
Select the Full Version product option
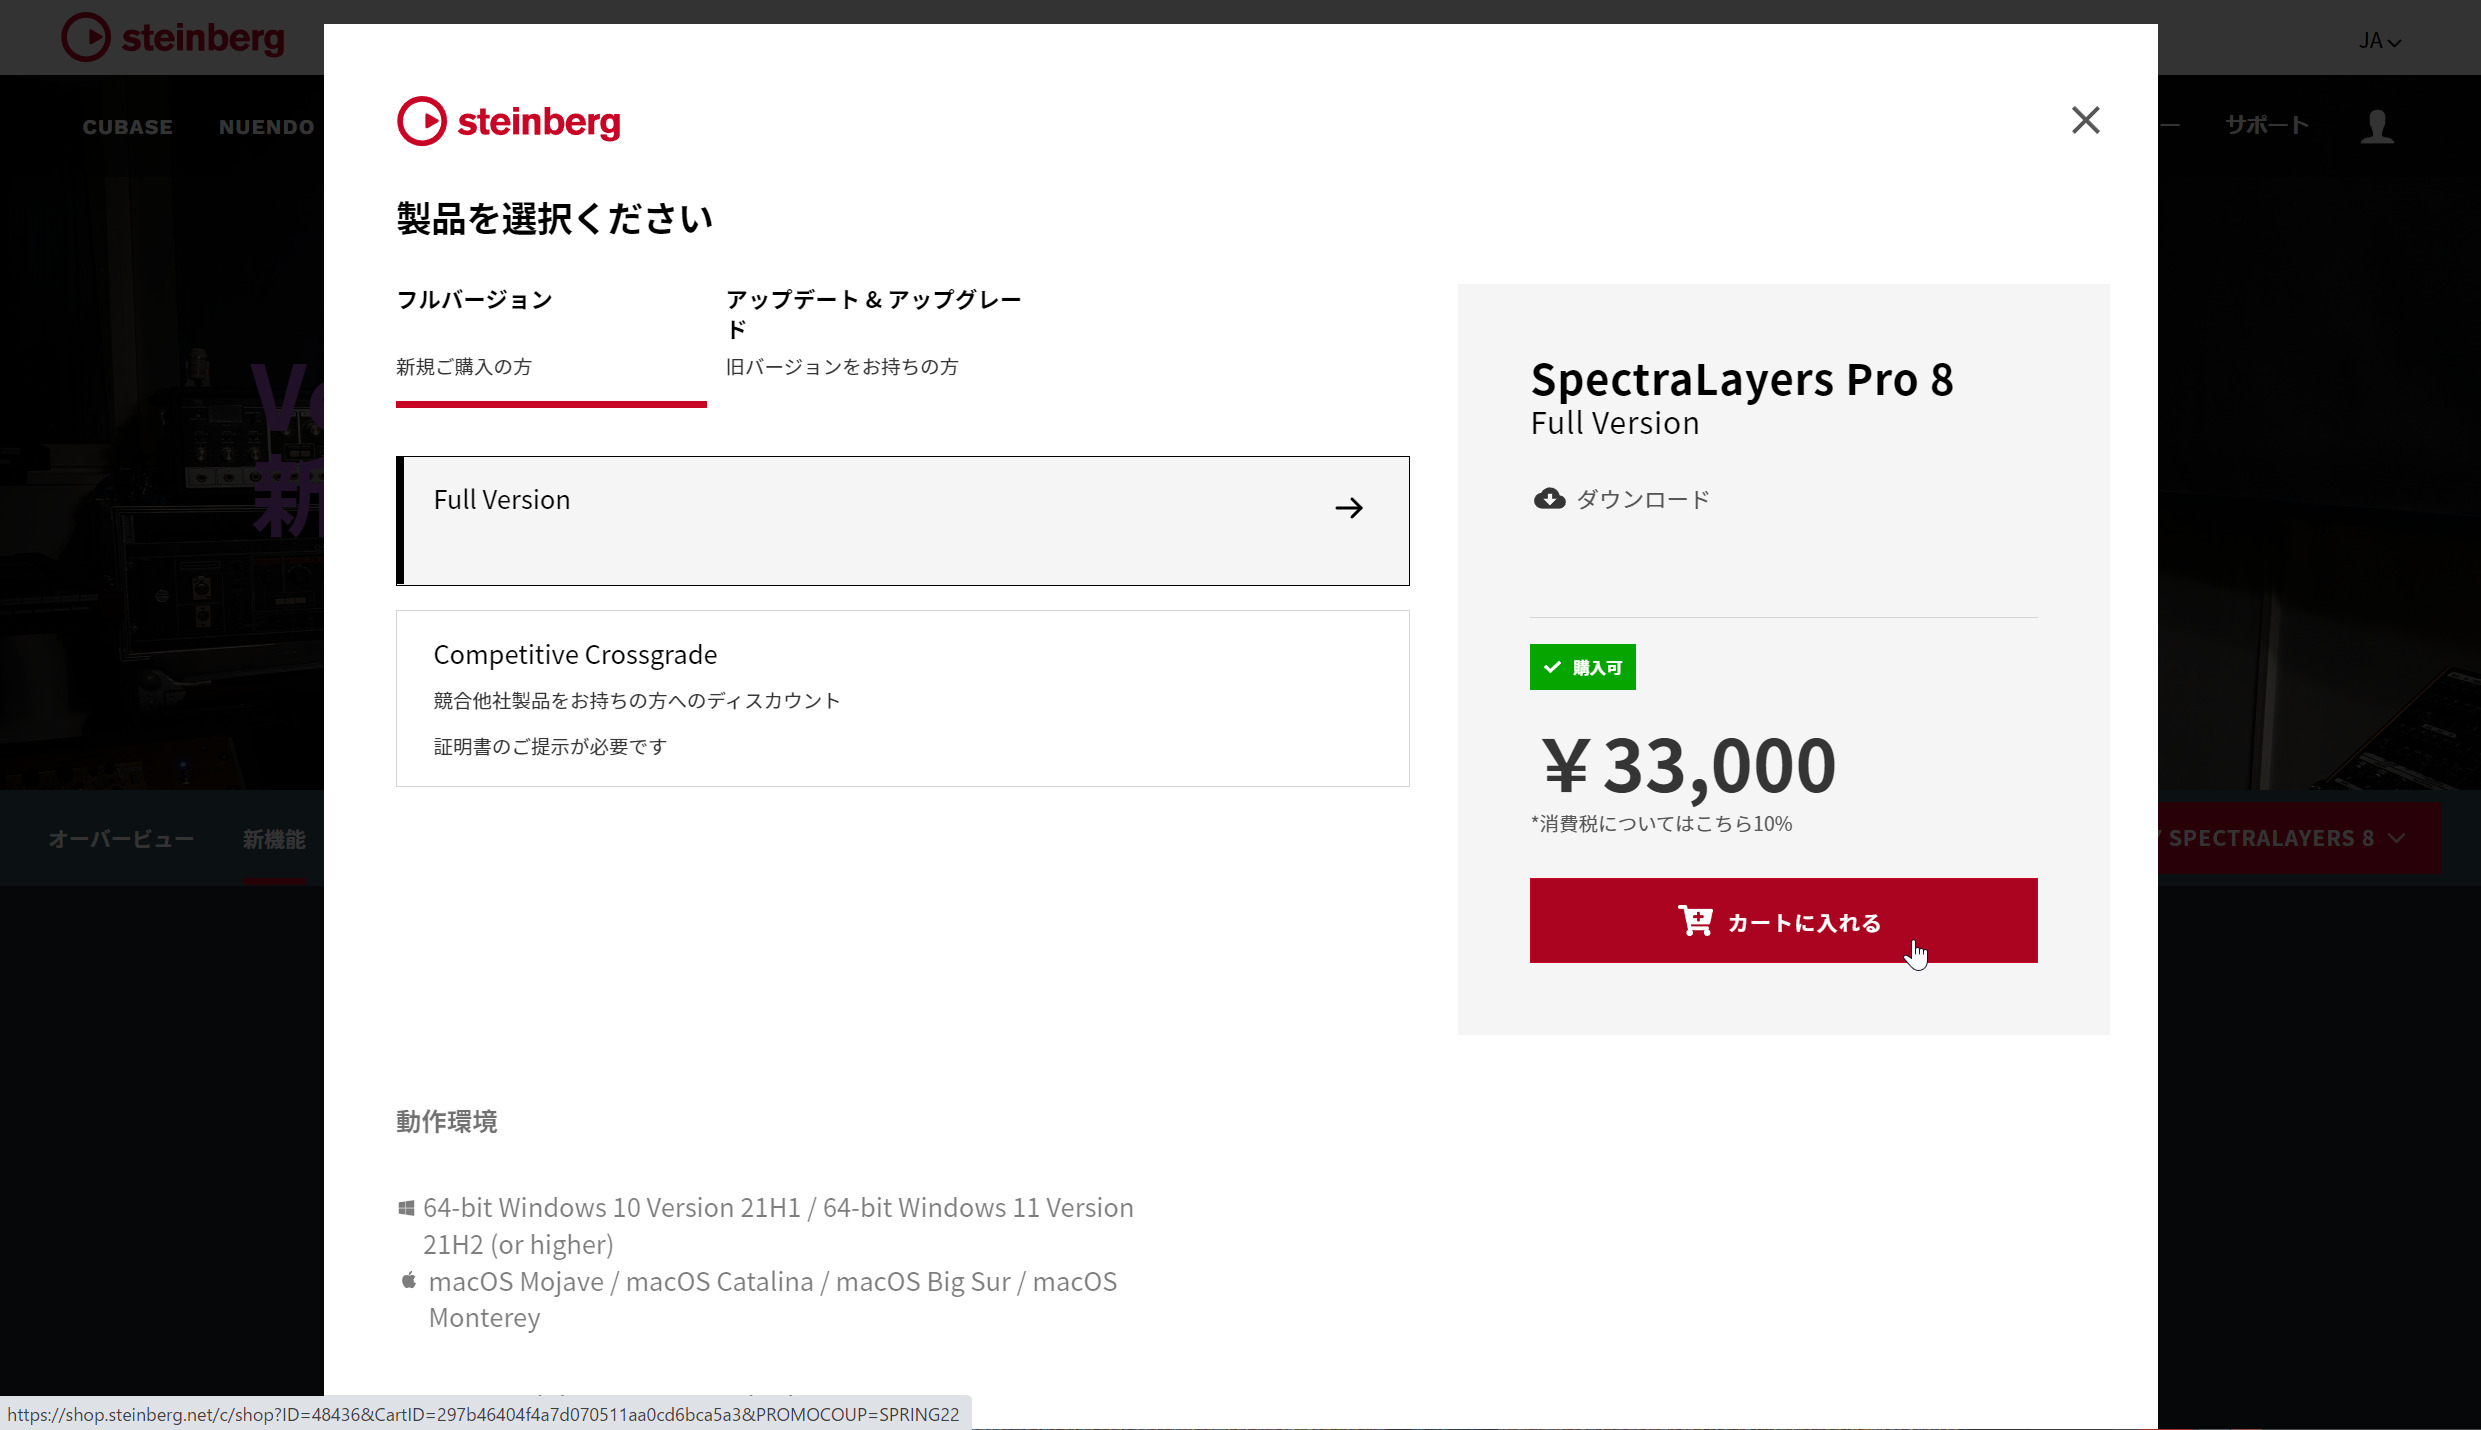903,521
